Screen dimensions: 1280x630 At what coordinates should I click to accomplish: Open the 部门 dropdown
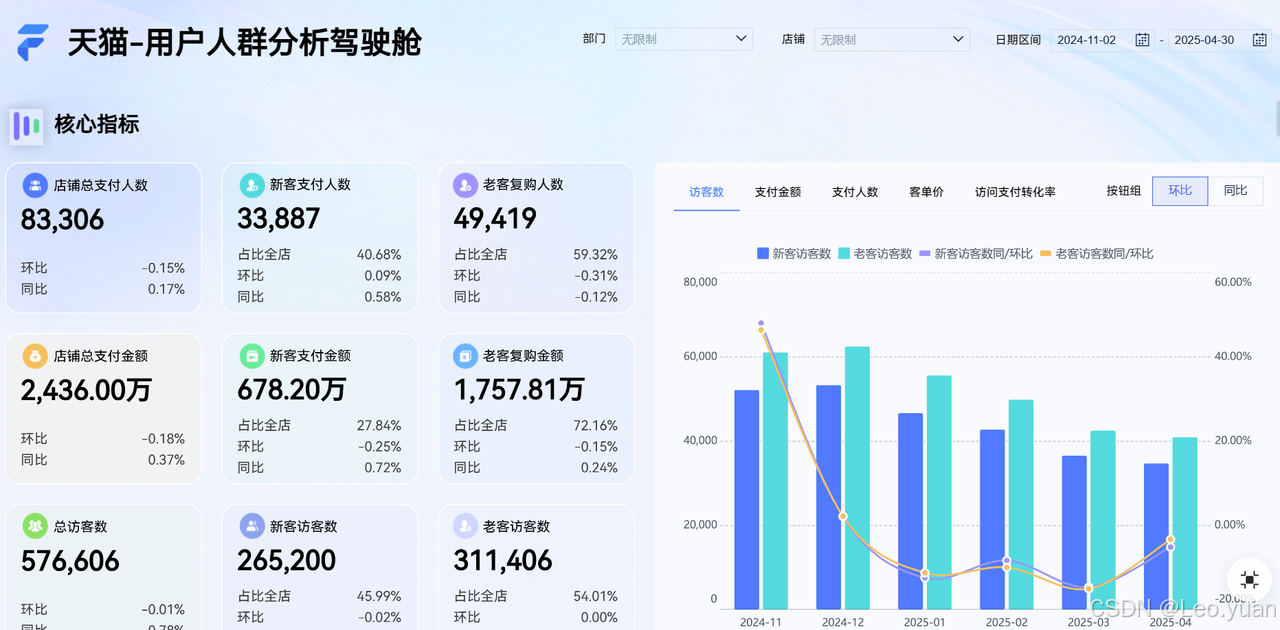tap(684, 39)
